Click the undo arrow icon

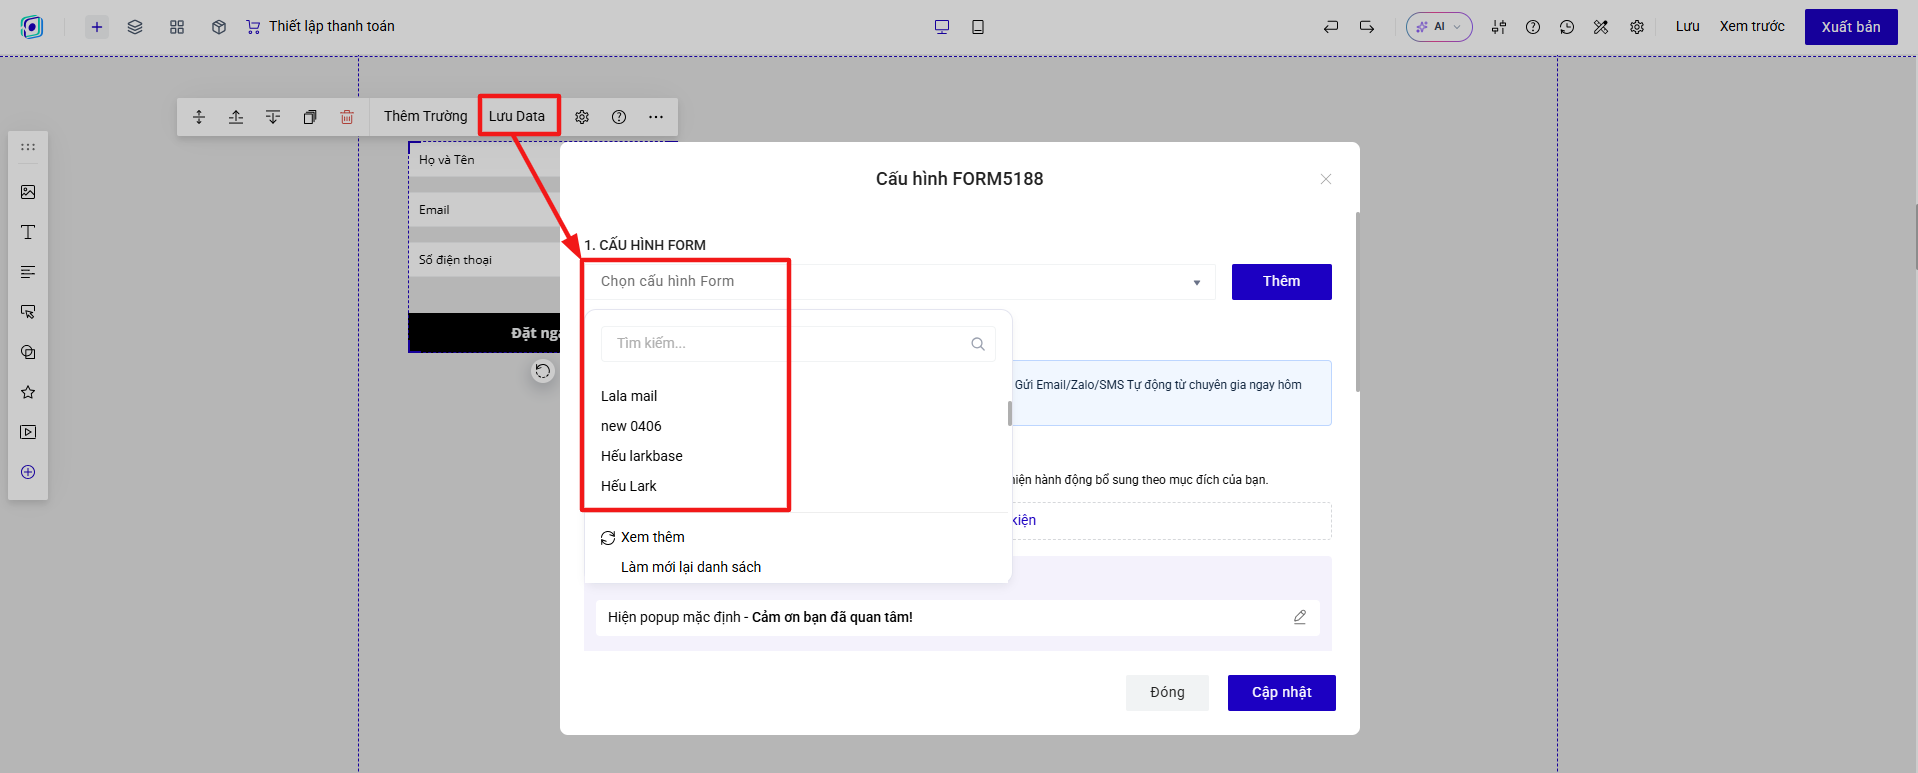(1331, 27)
